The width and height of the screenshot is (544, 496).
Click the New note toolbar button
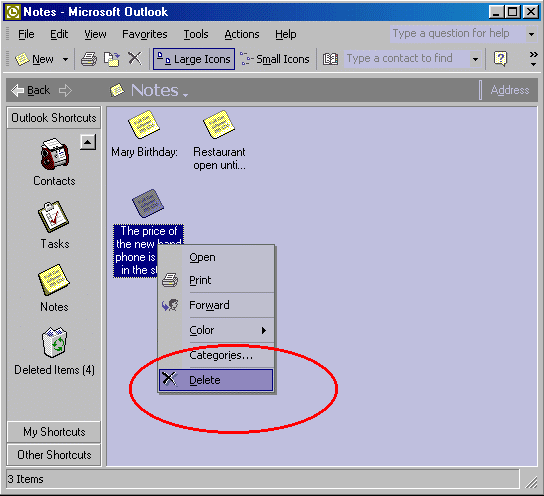tap(35, 59)
